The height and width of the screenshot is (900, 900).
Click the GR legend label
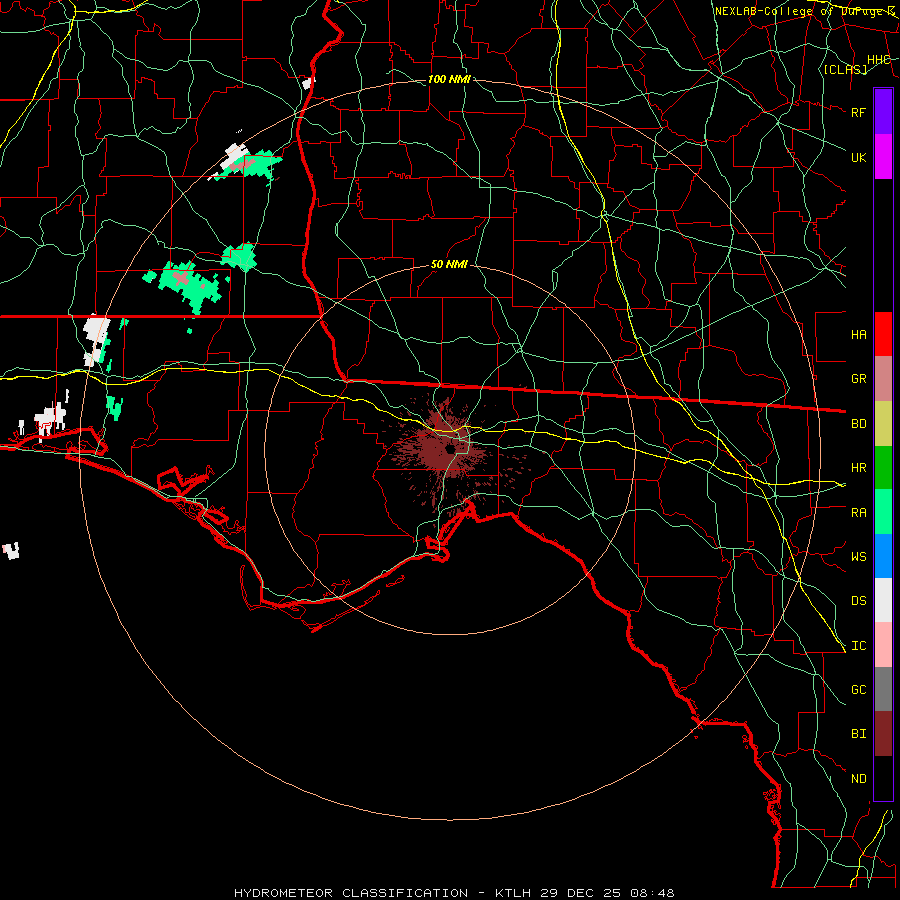(x=858, y=379)
